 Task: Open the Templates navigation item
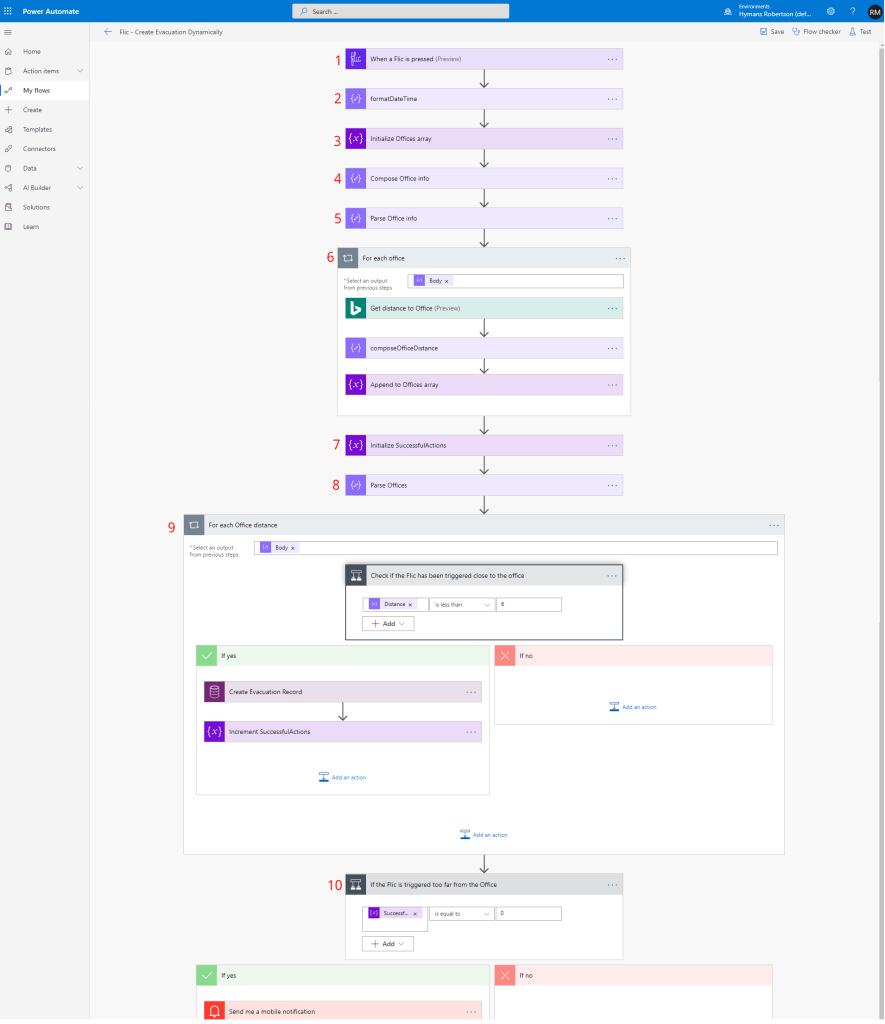[37, 129]
